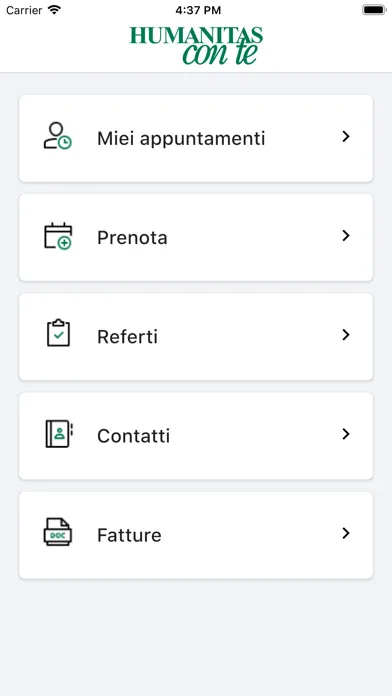Open Prenota using the right chevron
Viewport: 392px width, 696px height.
pos(346,236)
